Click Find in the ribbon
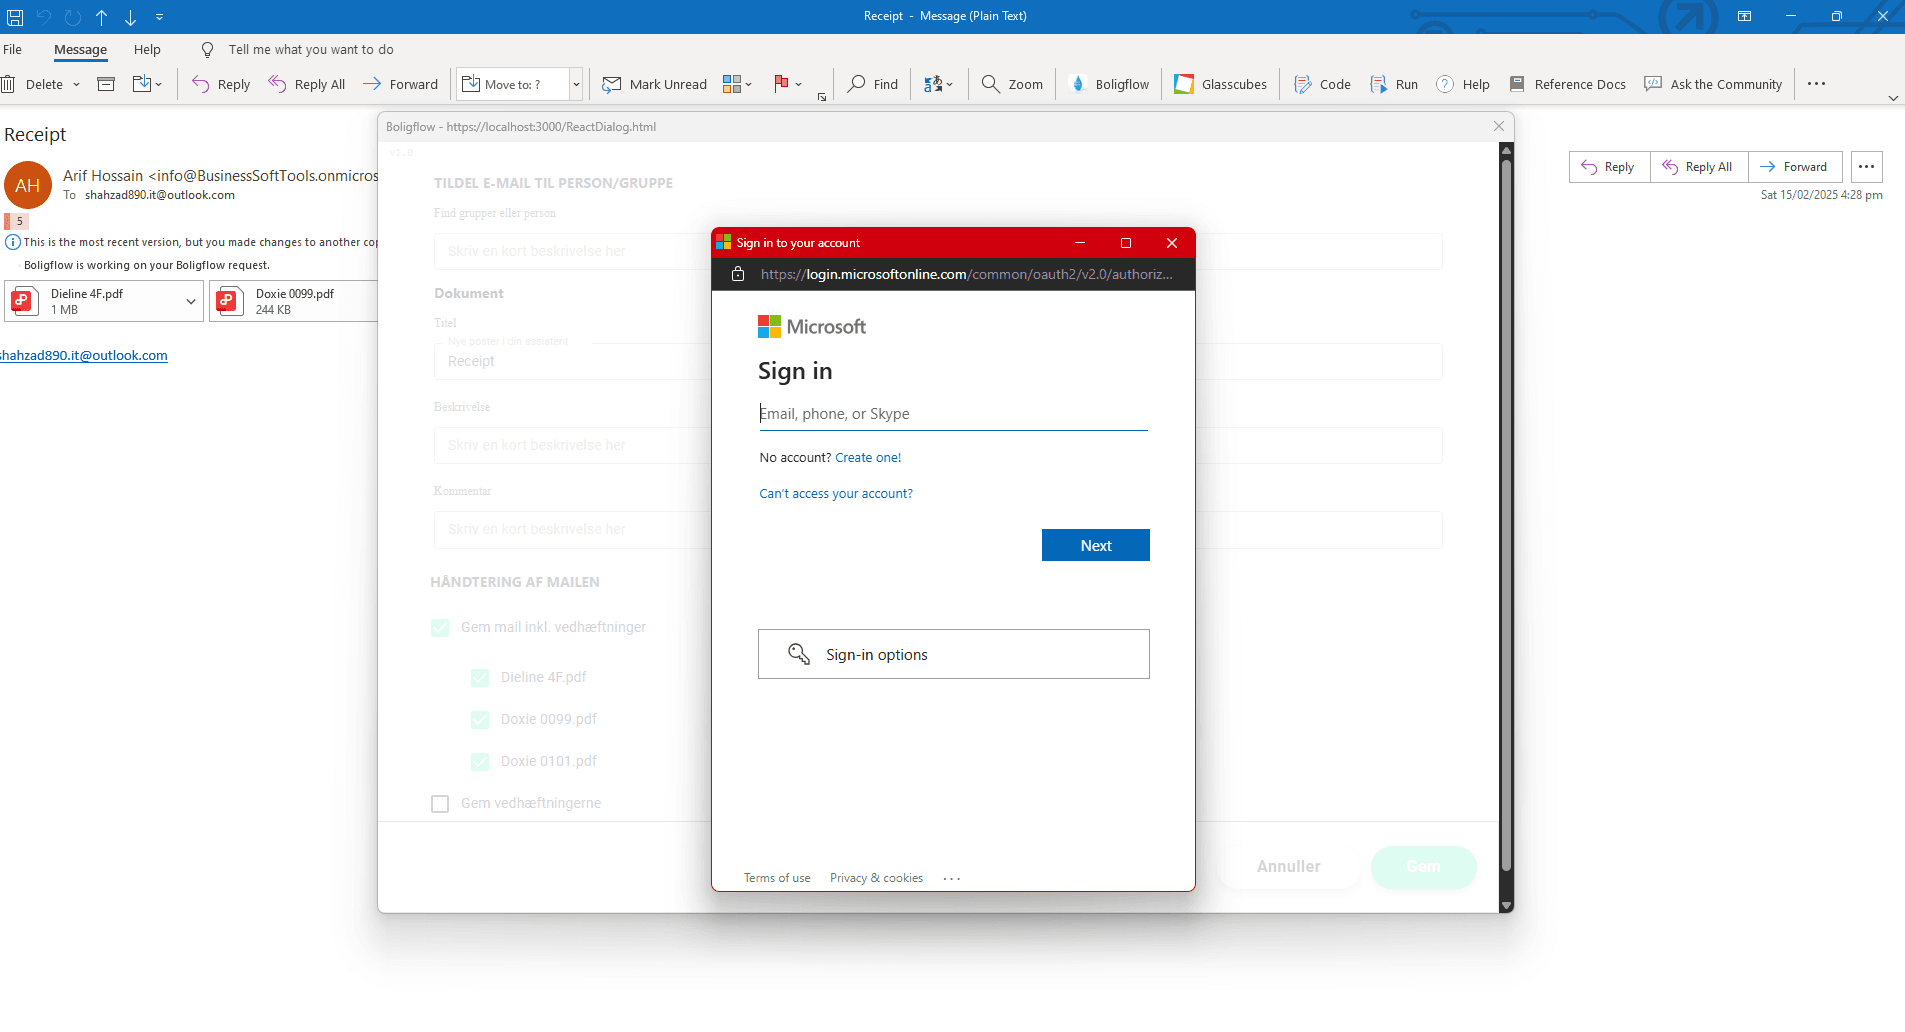 [873, 84]
